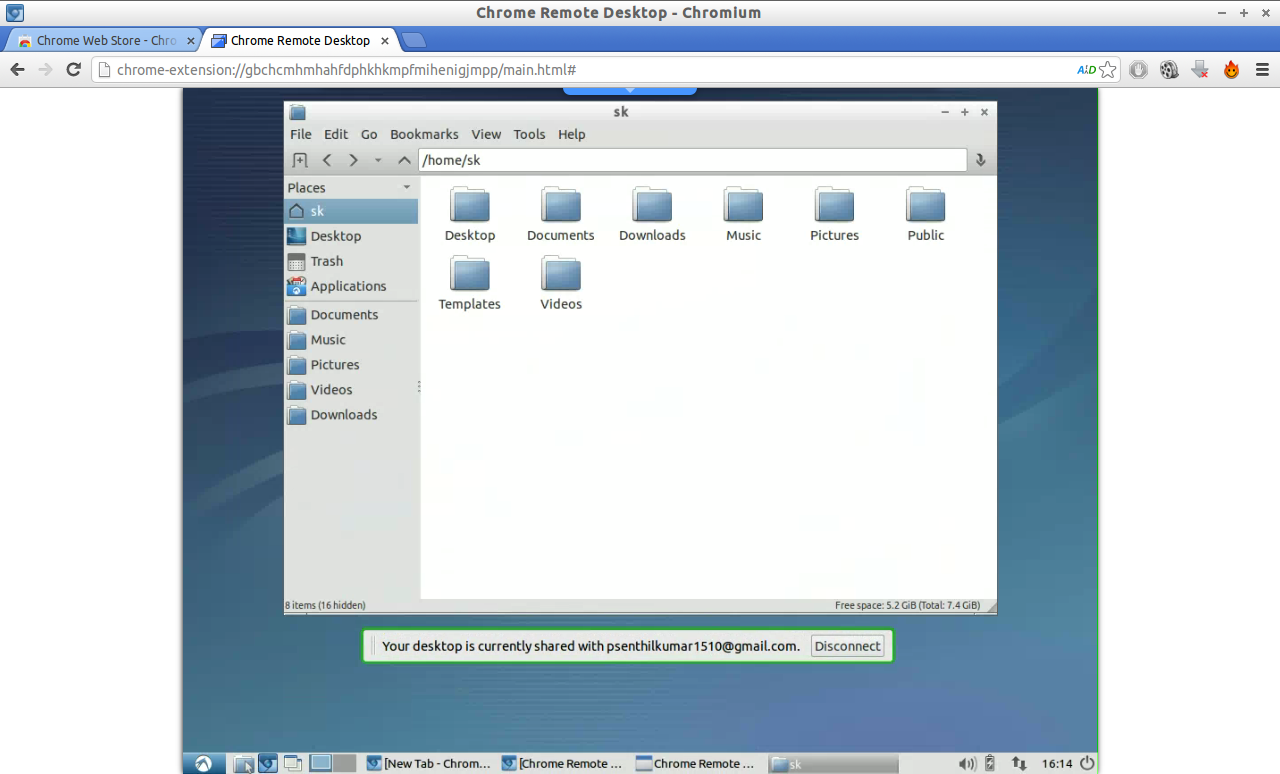This screenshot has height=774, width=1280.
Task: Click the show desktop icon in remote panel
Action: [292, 763]
